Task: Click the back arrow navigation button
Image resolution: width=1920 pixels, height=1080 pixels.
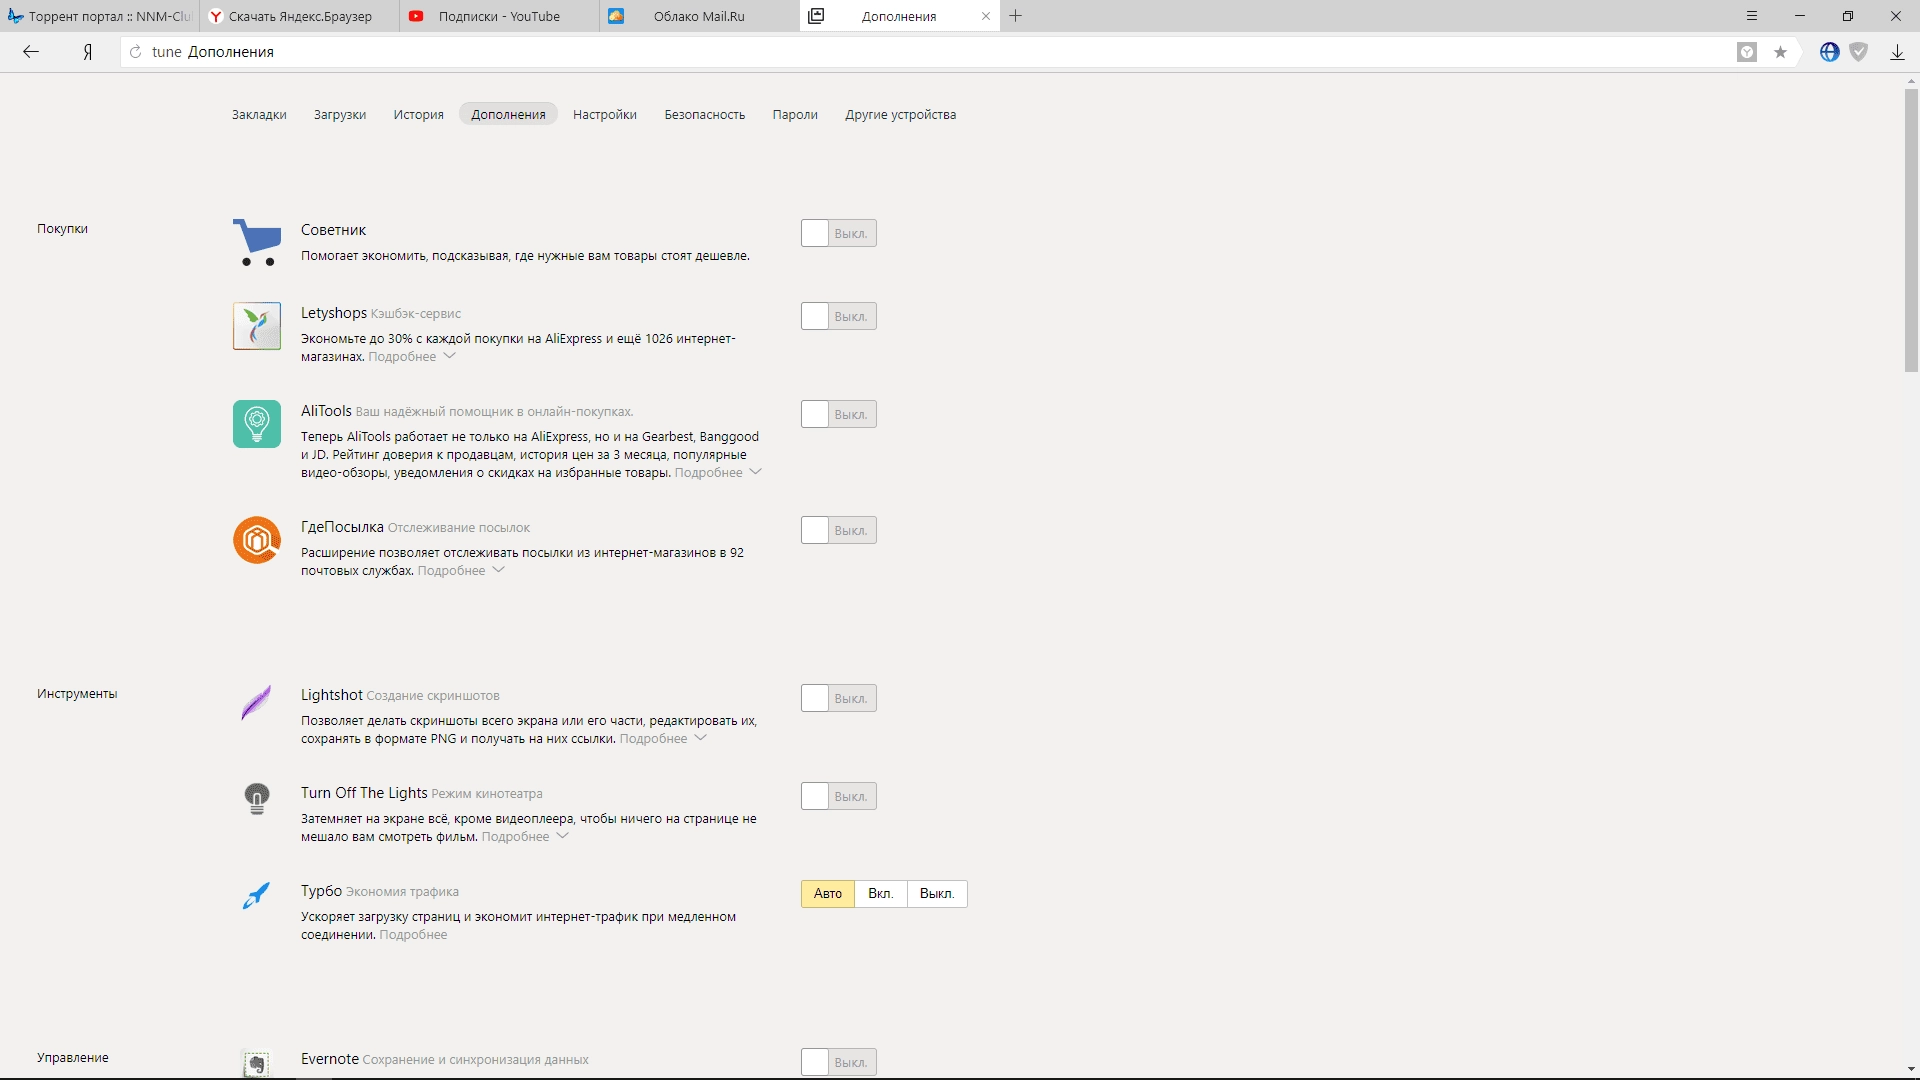Action: [31, 52]
